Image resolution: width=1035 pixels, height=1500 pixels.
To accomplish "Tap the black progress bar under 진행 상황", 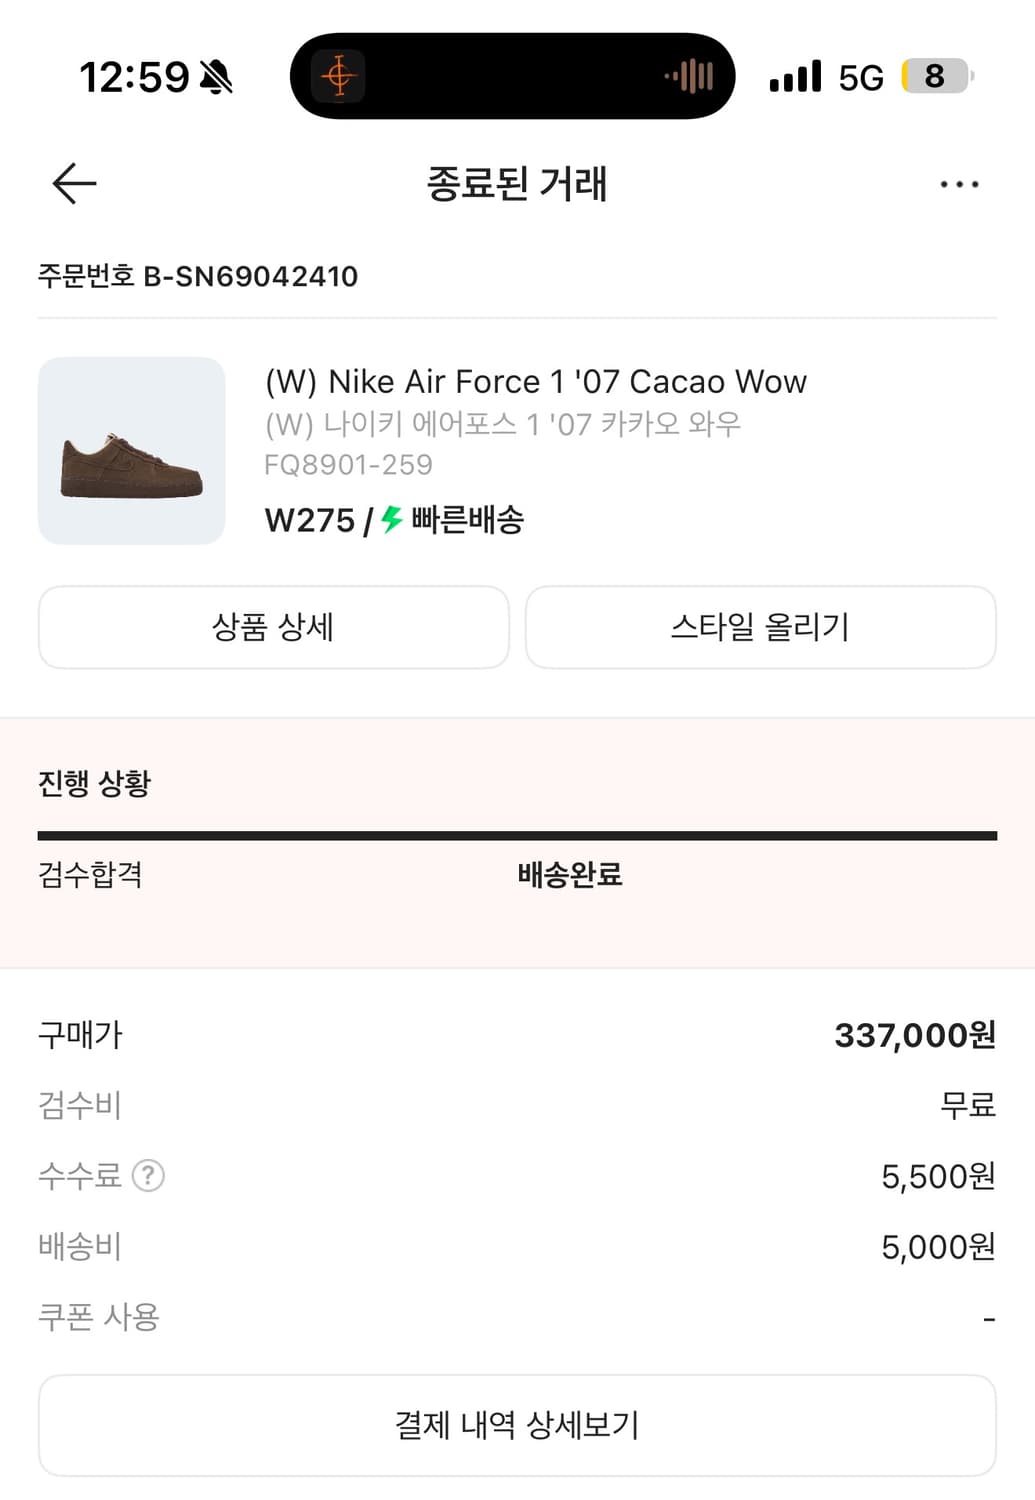I will [x=517, y=835].
